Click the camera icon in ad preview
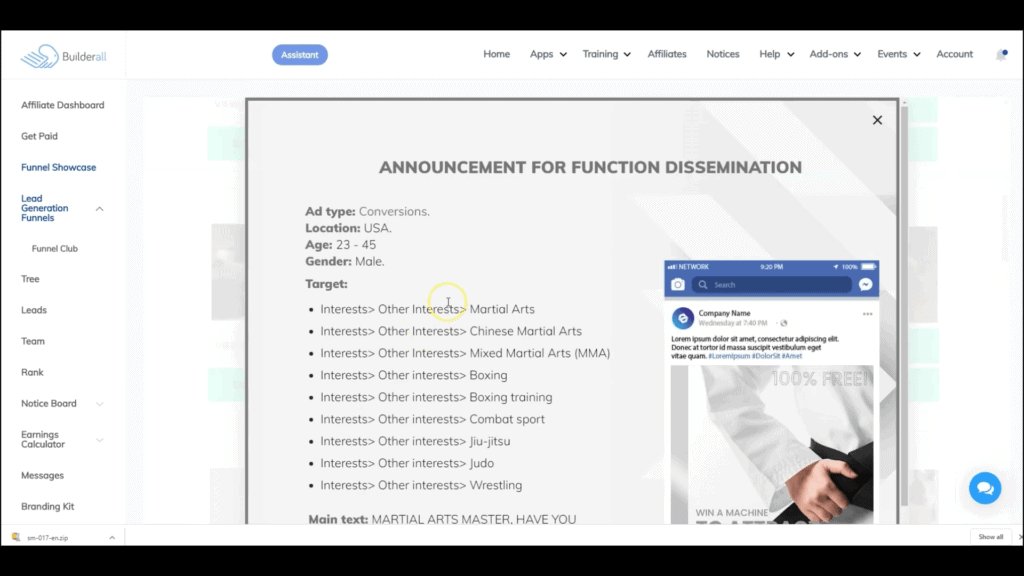The height and width of the screenshot is (576, 1024). [x=678, y=285]
